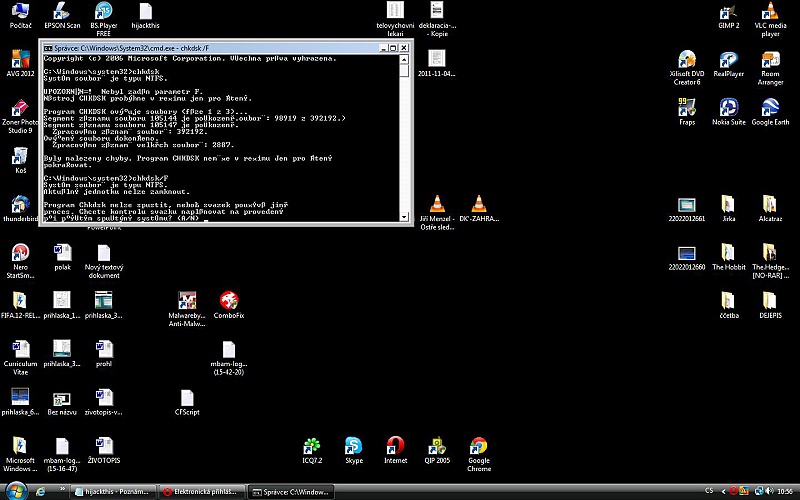Launch Zoner Photo Studio 9
The height and width of the screenshot is (500, 800).
(20, 116)
